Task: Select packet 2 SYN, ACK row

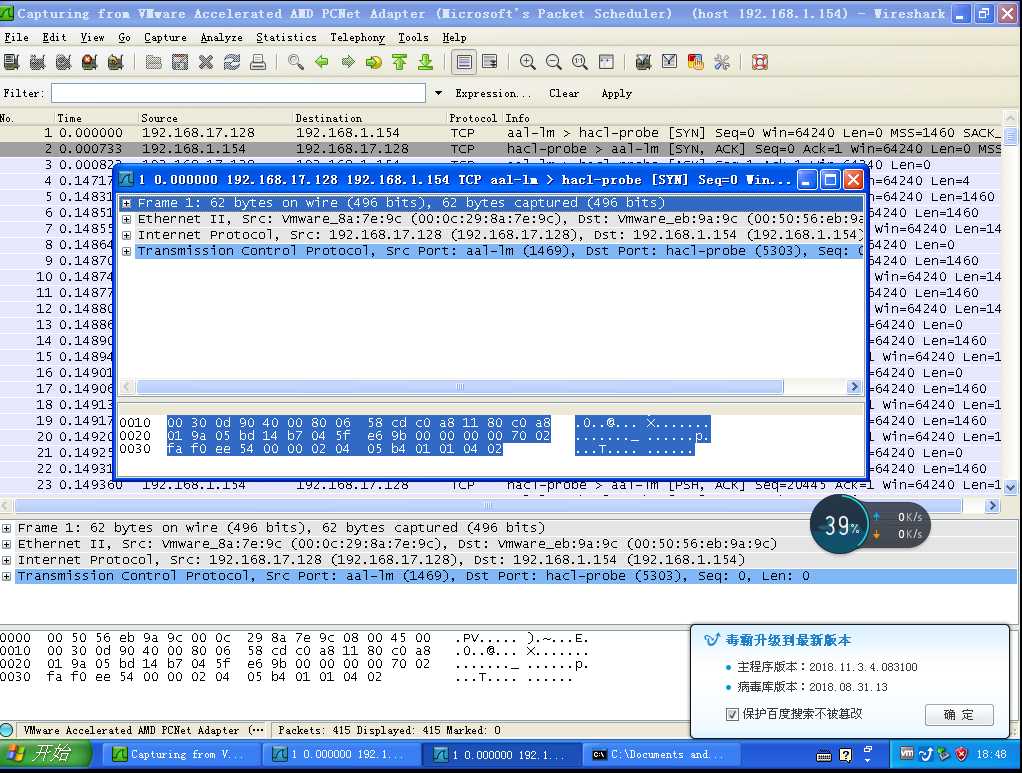Action: tap(501, 149)
